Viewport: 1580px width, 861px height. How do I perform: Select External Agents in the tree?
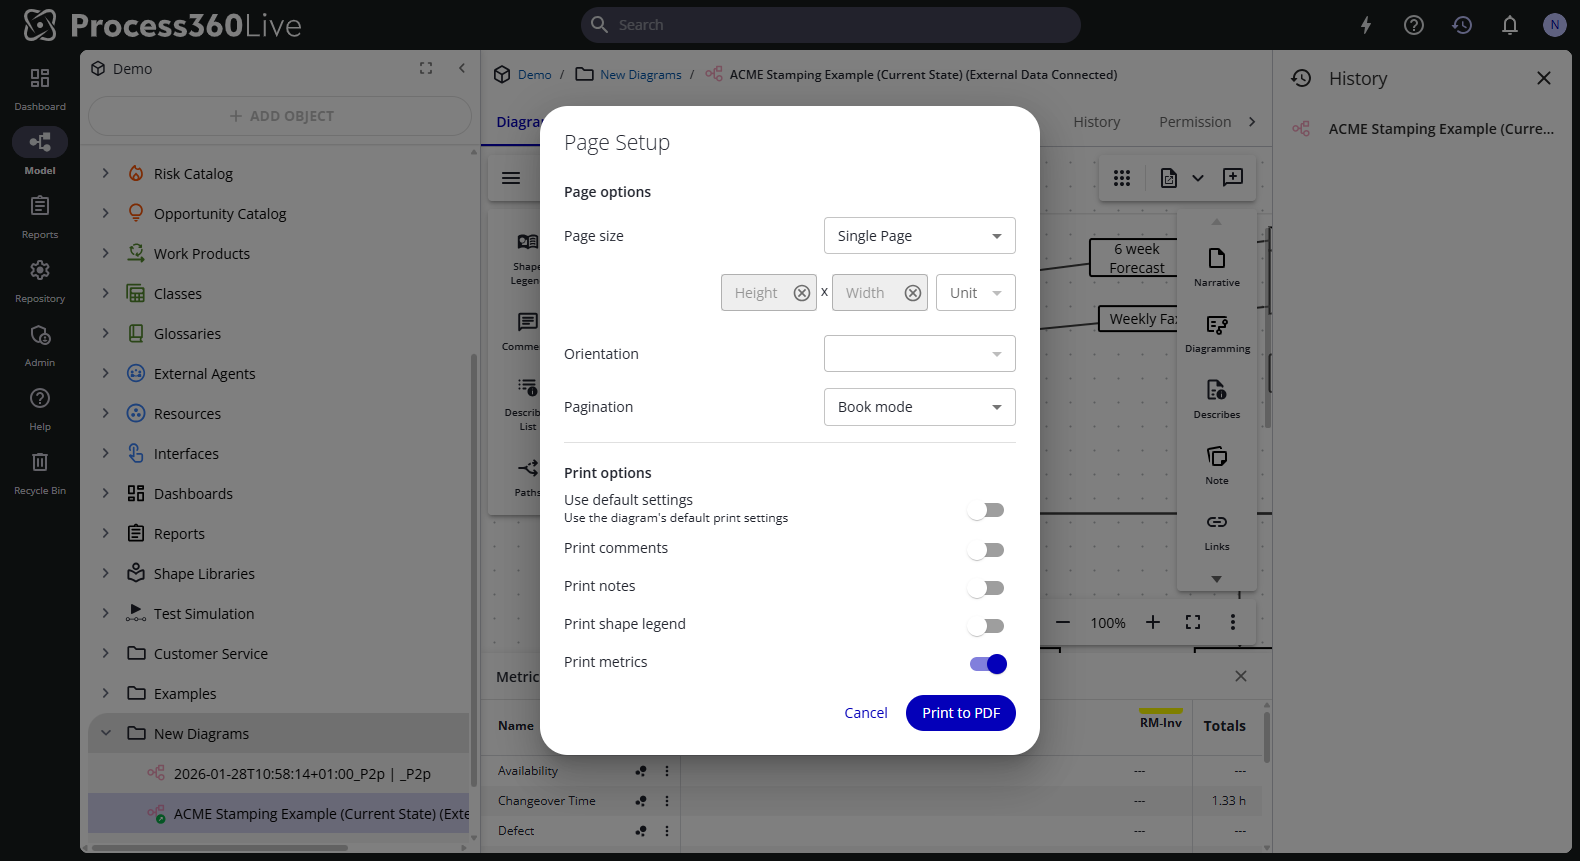pyautogui.click(x=204, y=374)
